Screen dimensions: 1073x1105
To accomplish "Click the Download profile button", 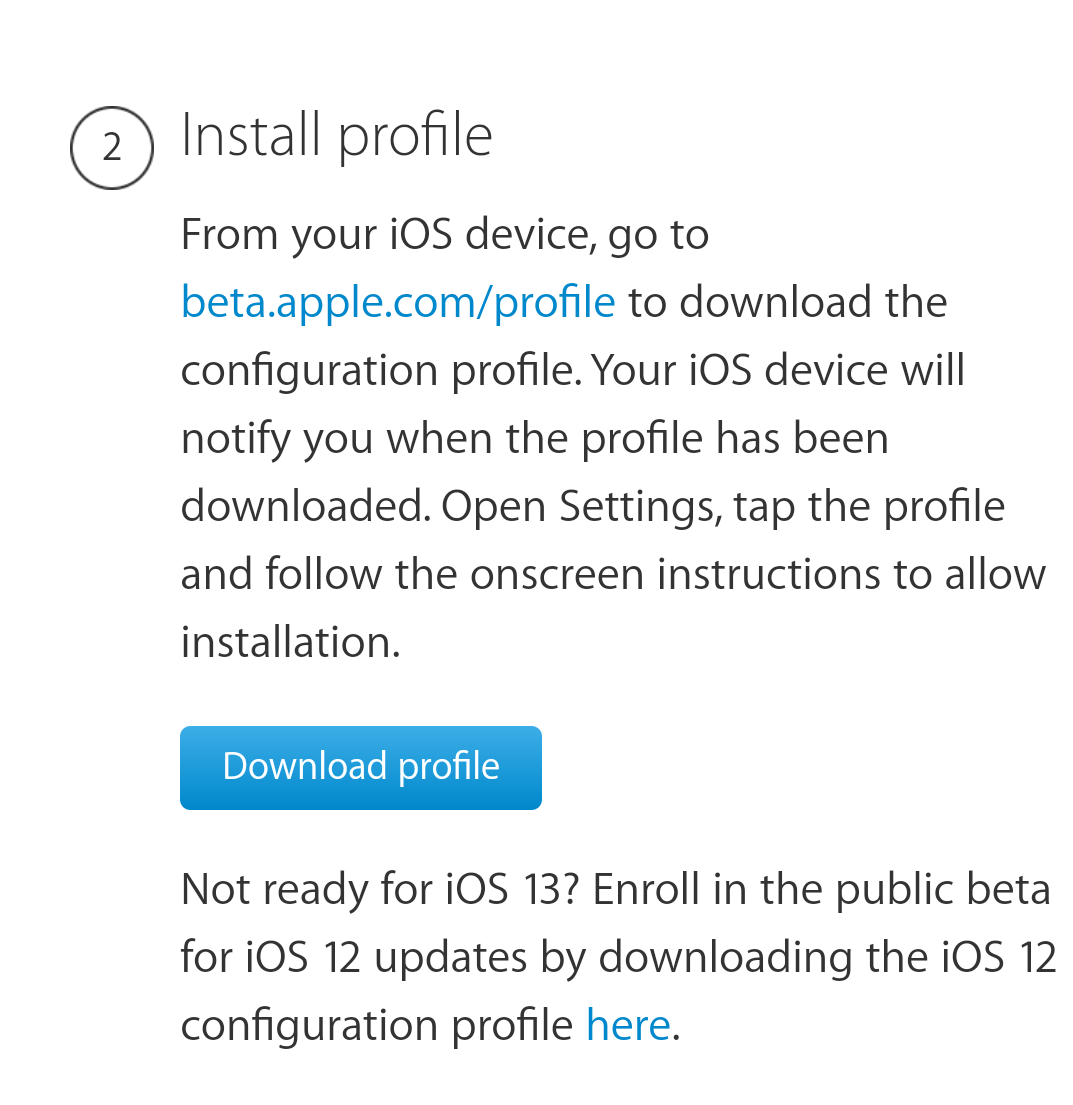I will pos(361,767).
